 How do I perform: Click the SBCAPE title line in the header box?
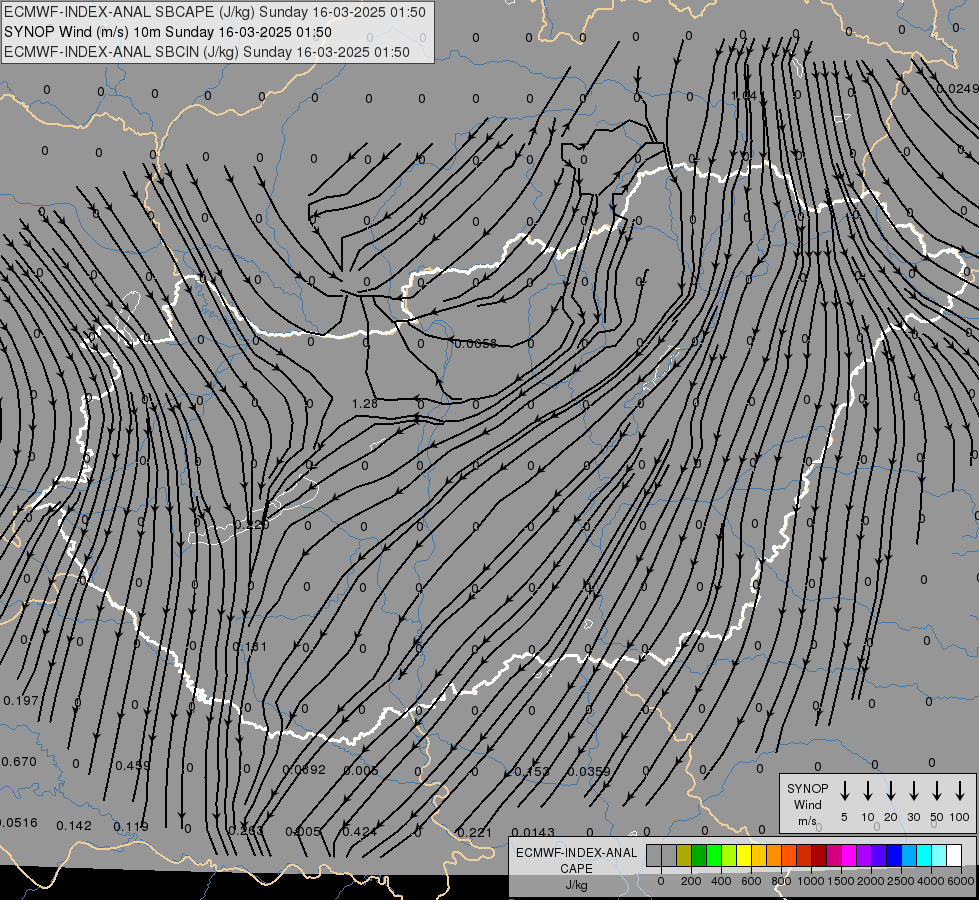click(x=215, y=12)
